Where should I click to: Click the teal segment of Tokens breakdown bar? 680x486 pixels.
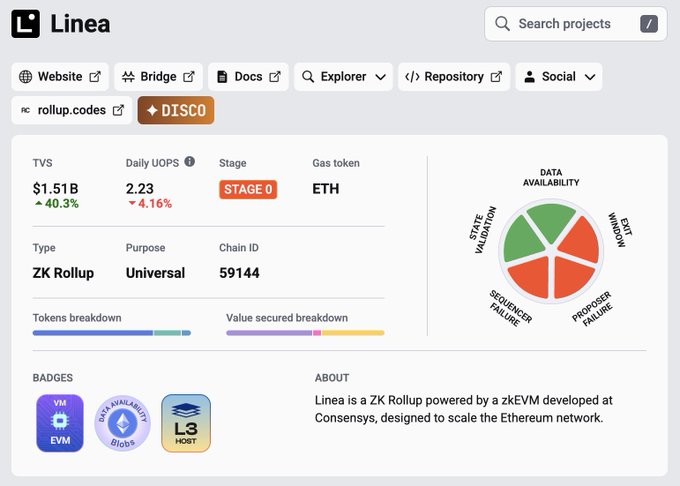pyautogui.click(x=167, y=333)
